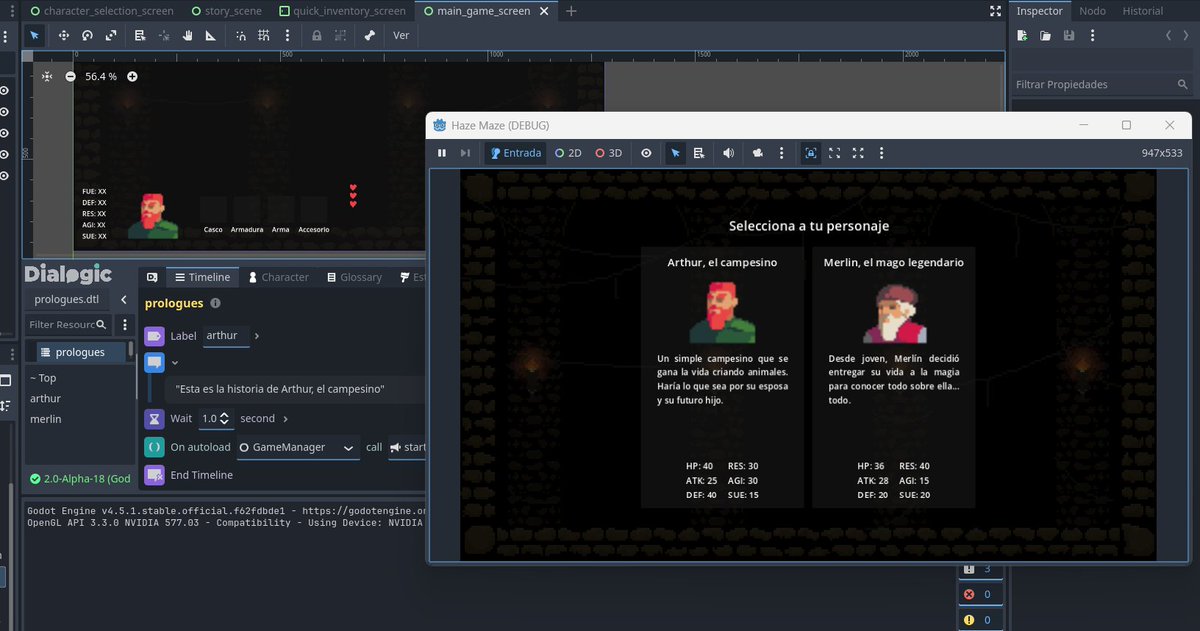Image resolution: width=1200 pixels, height=631 pixels.
Task: Click the next frame step button
Action: (465, 153)
